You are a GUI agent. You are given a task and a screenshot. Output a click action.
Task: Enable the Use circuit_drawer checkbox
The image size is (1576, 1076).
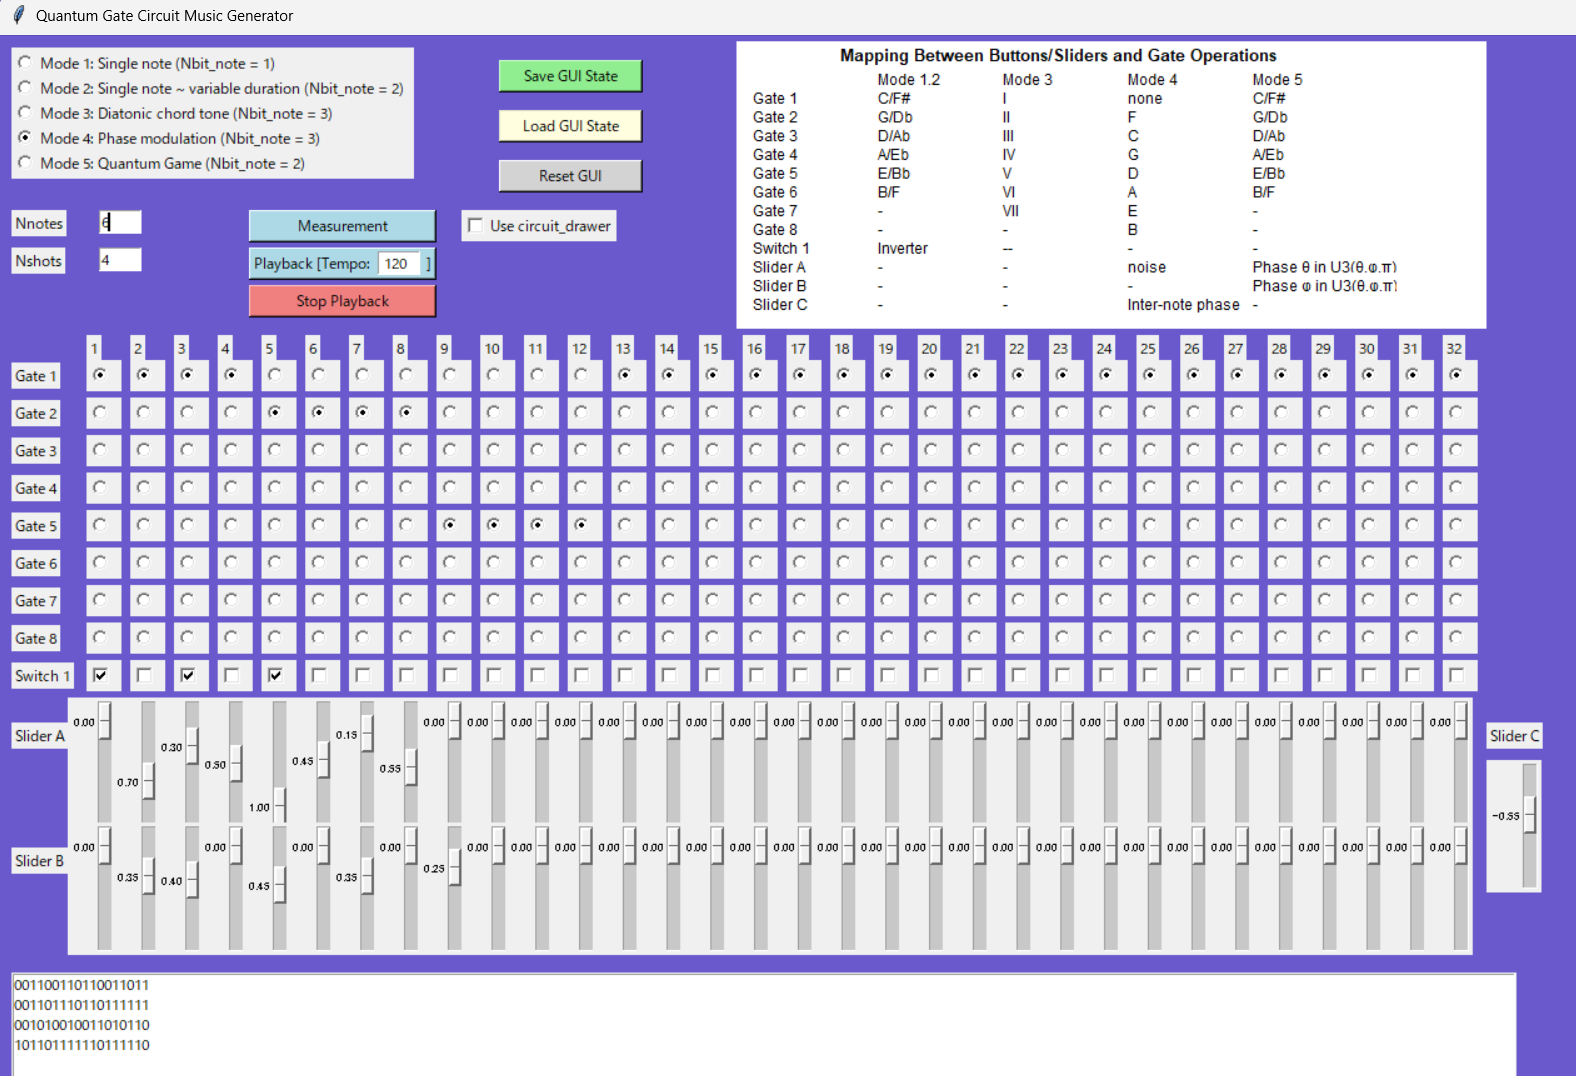point(476,226)
